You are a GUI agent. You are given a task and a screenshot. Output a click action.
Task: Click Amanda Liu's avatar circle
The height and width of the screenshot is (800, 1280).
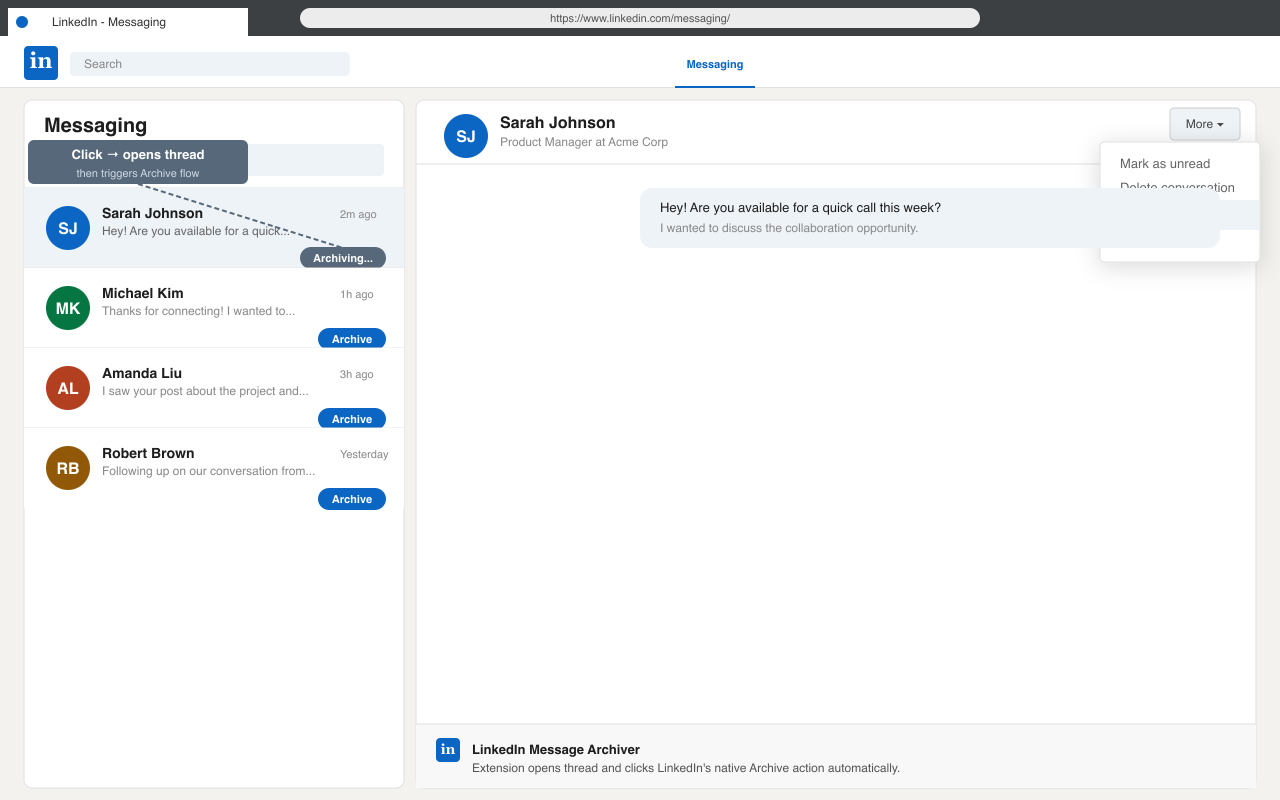[67, 388]
